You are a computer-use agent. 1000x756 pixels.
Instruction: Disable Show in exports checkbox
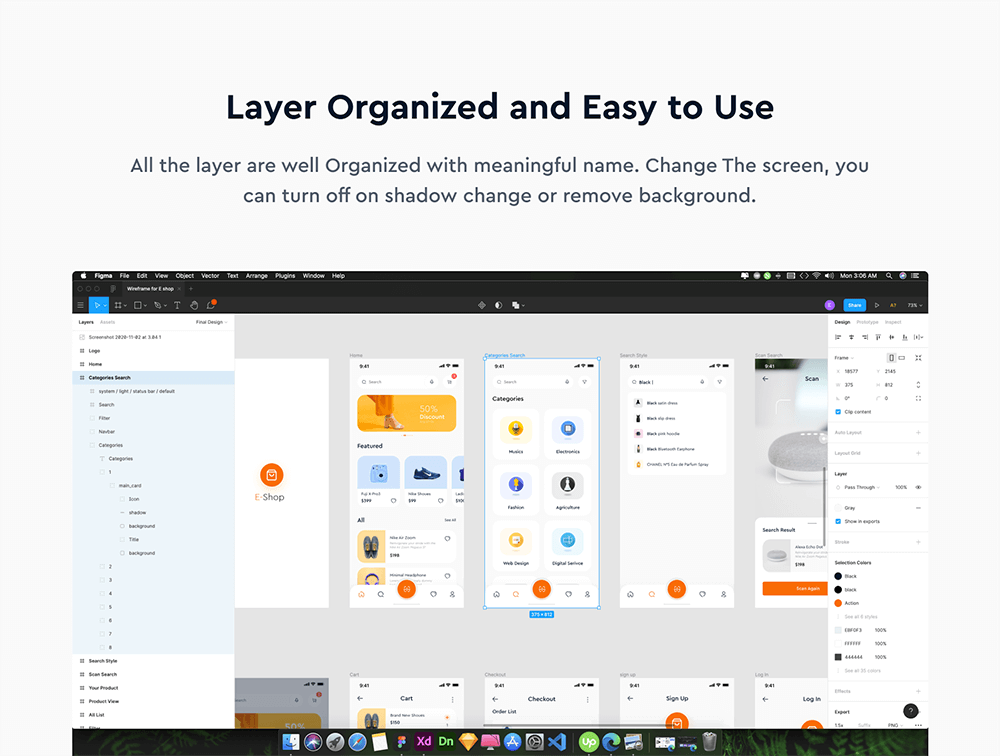coord(838,521)
